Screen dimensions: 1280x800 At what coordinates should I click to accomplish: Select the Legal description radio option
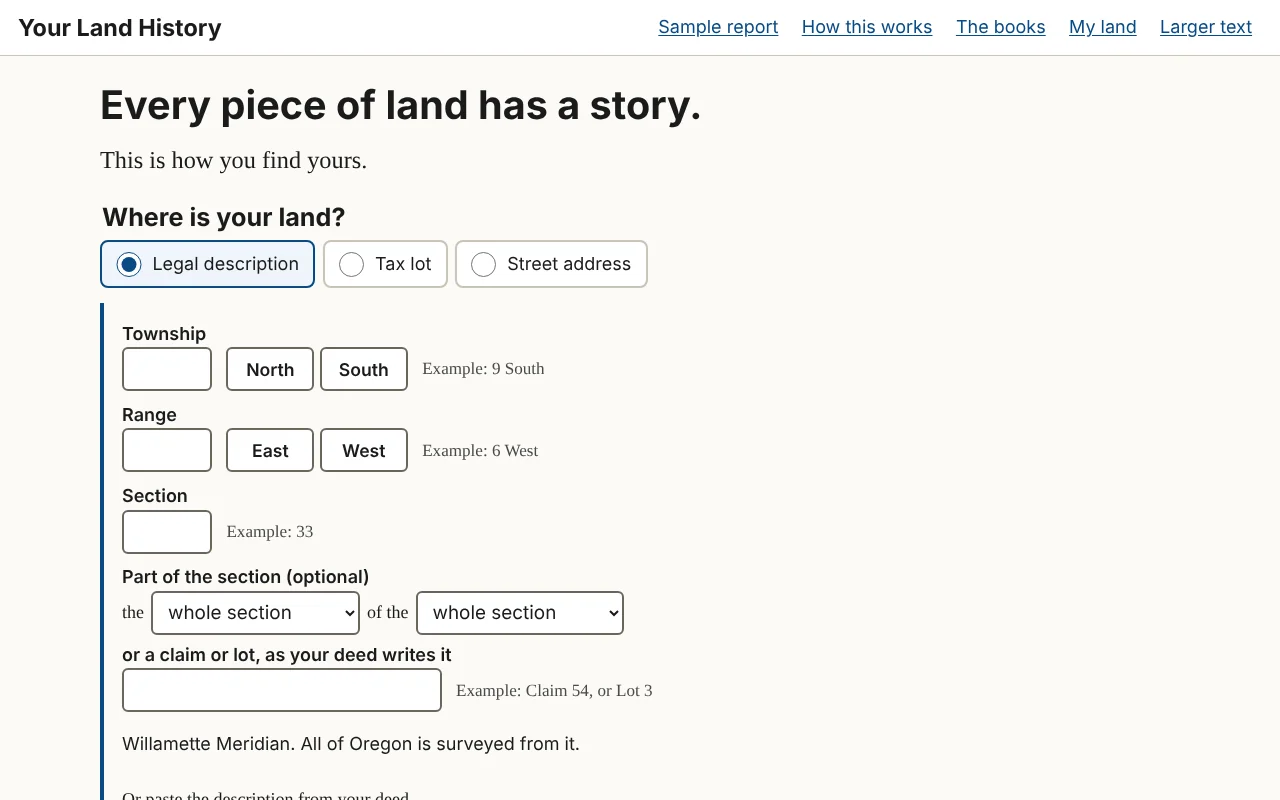207,264
